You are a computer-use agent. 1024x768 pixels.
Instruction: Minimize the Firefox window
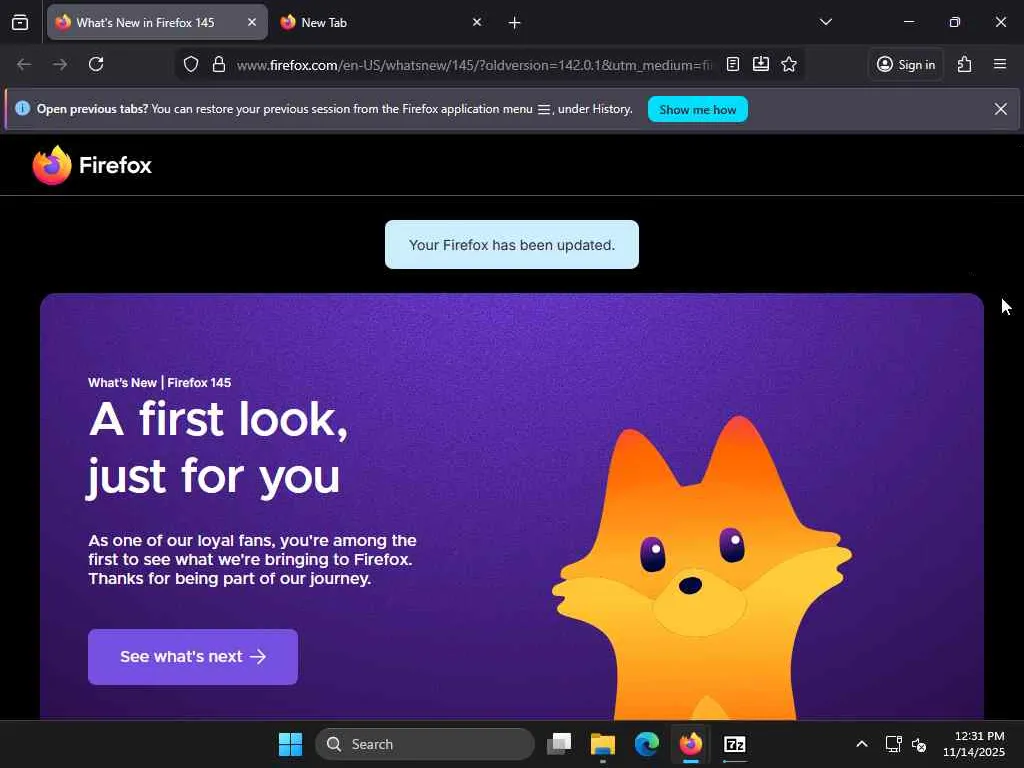[x=908, y=22]
